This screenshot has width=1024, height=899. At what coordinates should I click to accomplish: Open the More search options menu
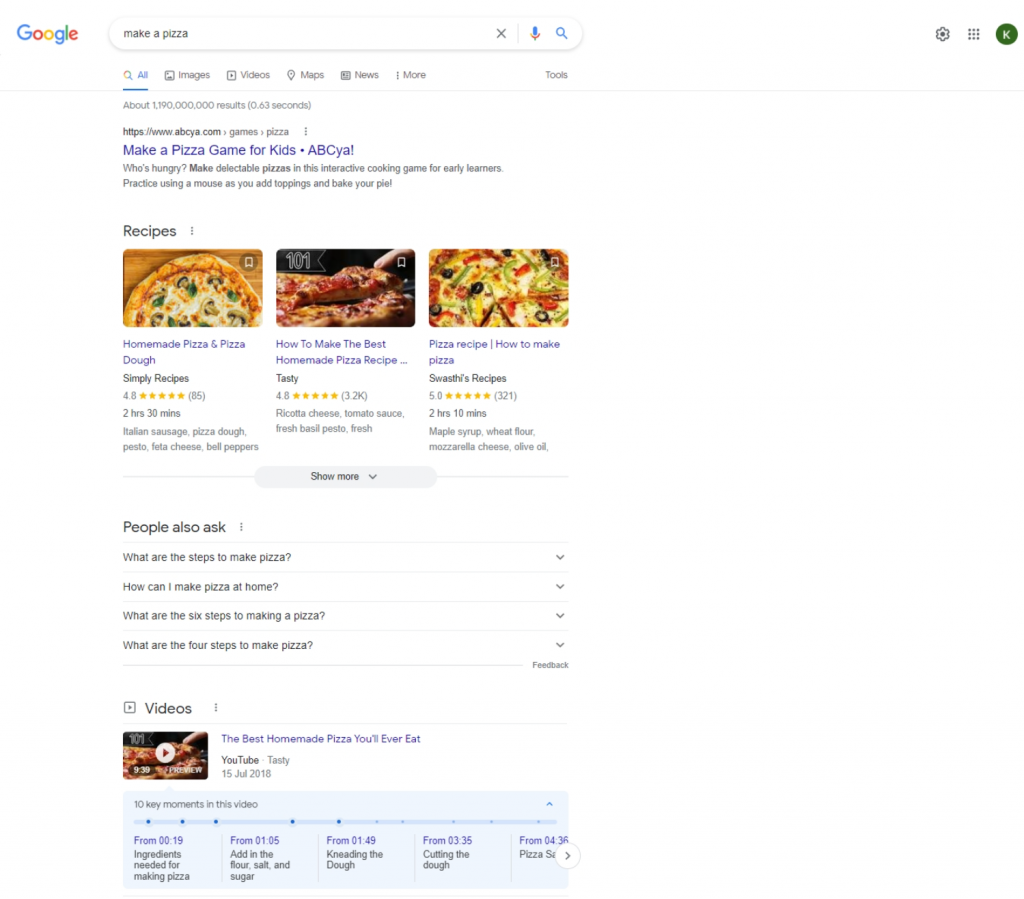411,75
